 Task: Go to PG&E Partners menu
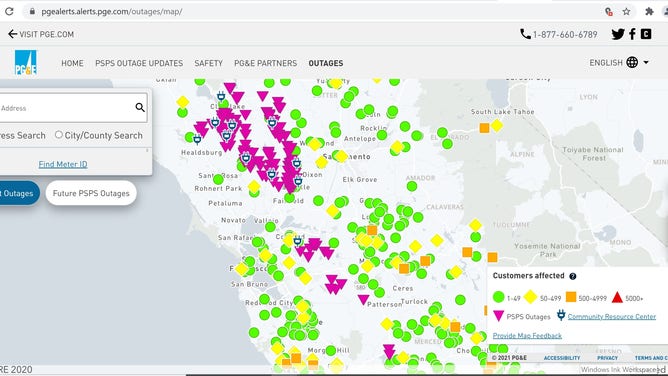[x=265, y=63]
